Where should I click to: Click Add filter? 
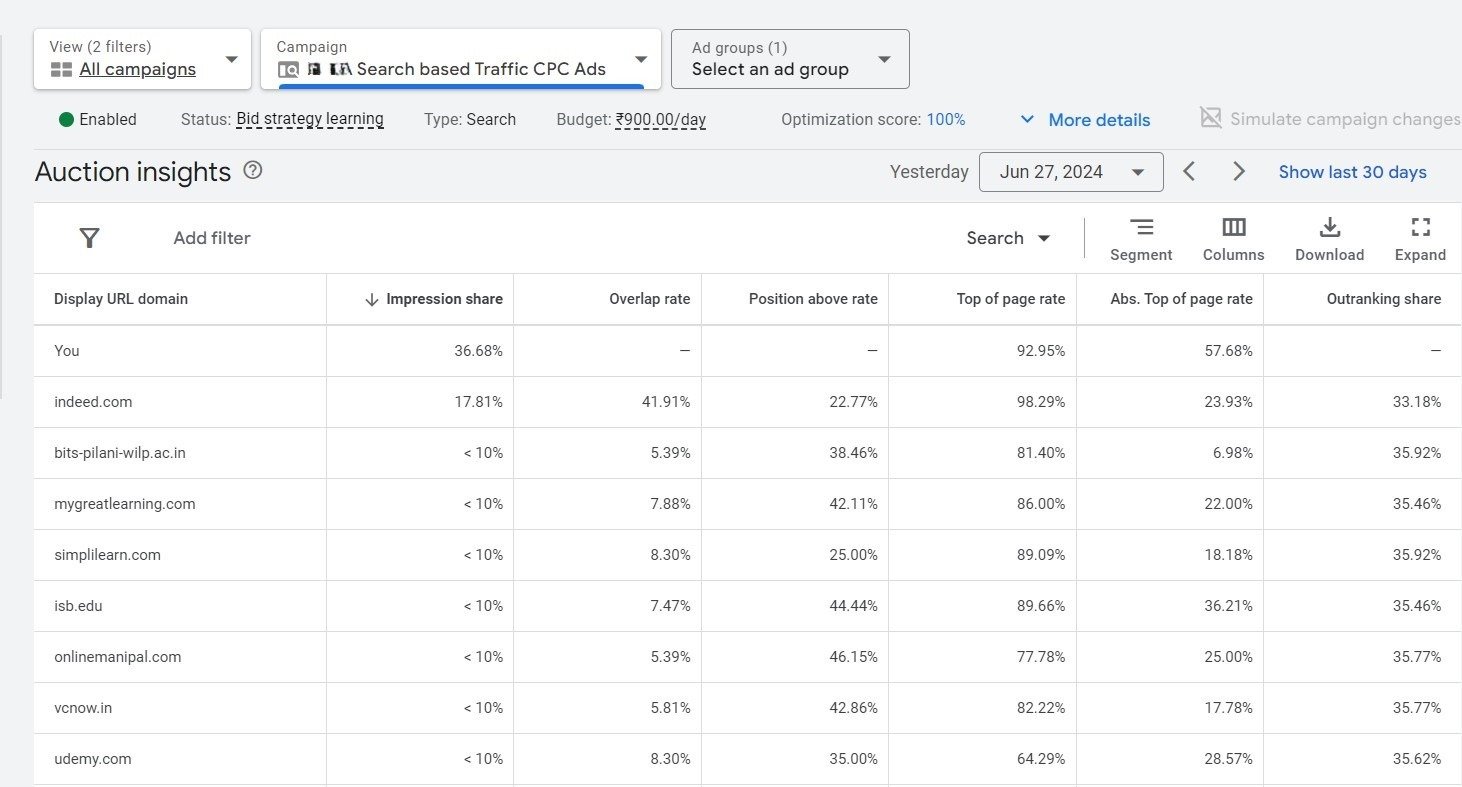tap(211, 238)
